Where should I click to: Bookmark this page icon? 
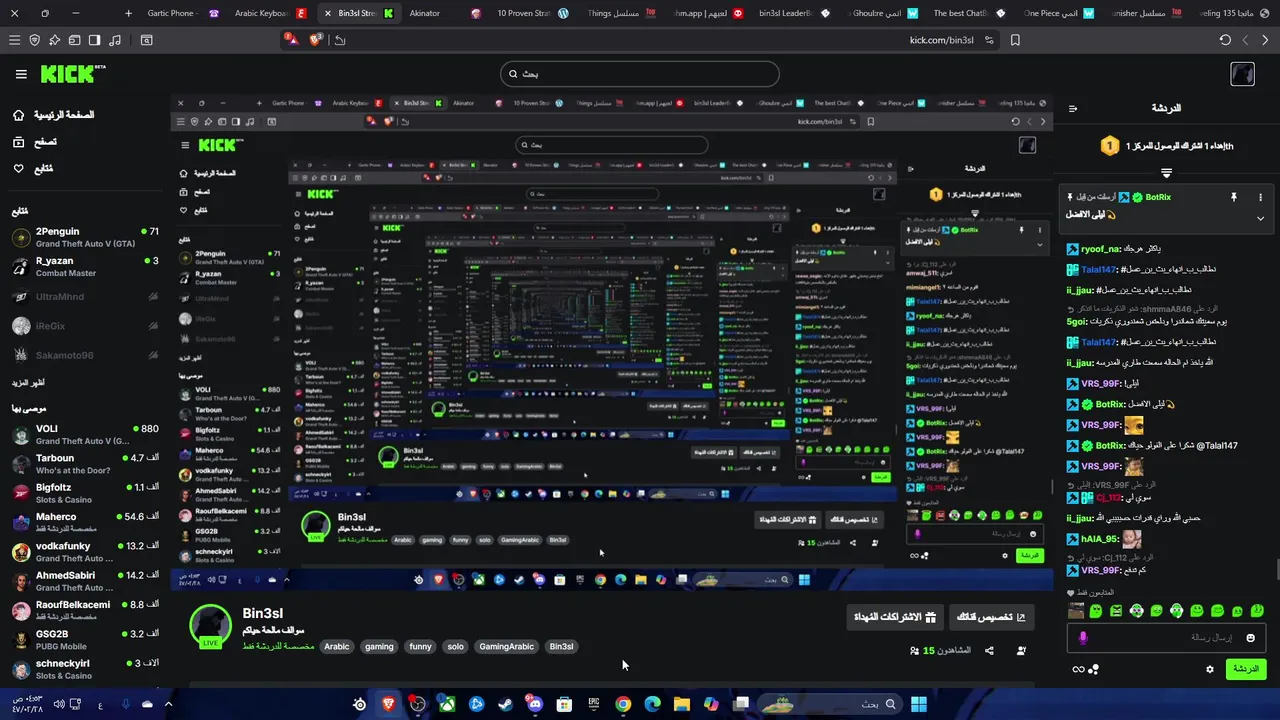tap(1015, 40)
